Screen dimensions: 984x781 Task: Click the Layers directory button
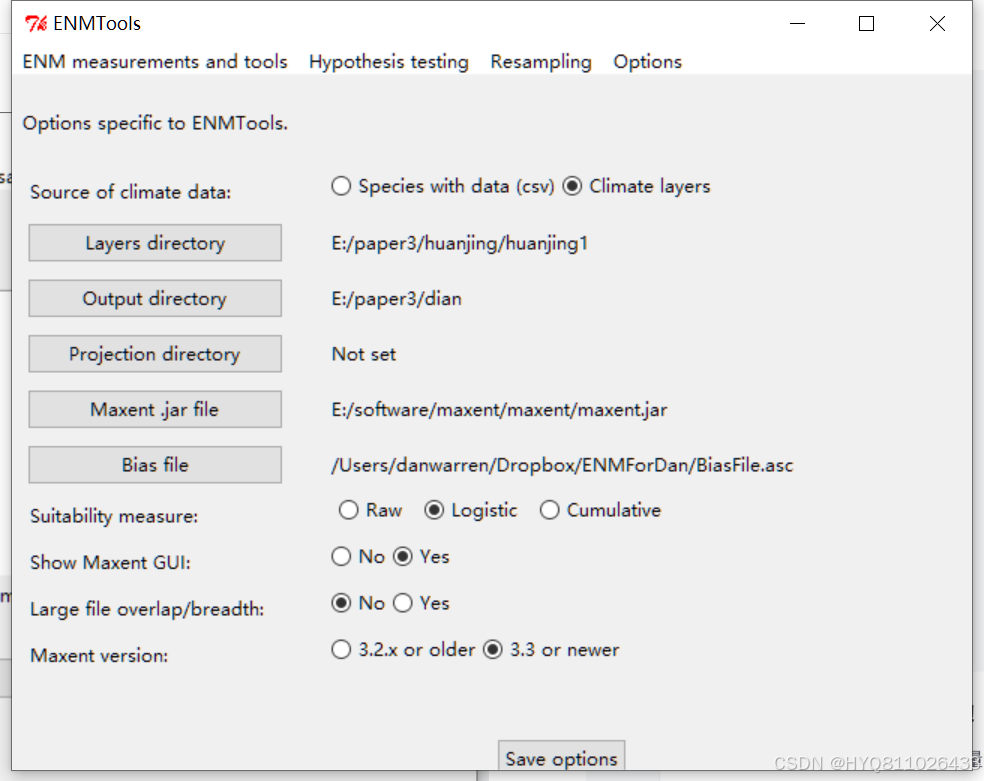[155, 243]
